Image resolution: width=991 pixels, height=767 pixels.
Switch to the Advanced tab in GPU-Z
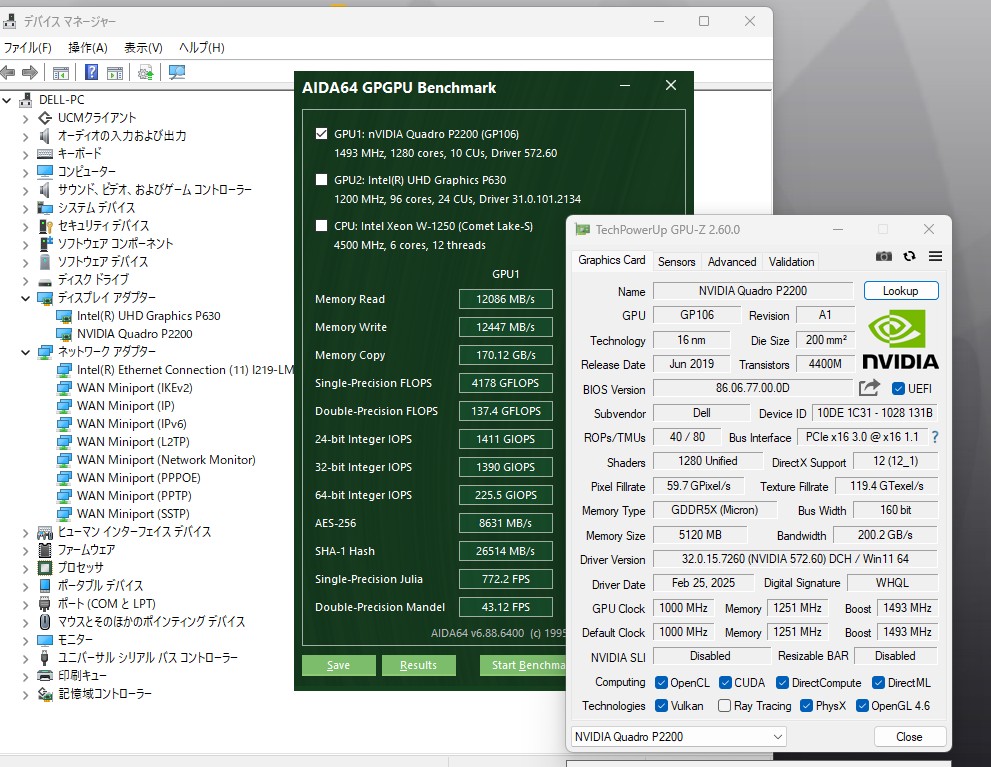coord(732,262)
